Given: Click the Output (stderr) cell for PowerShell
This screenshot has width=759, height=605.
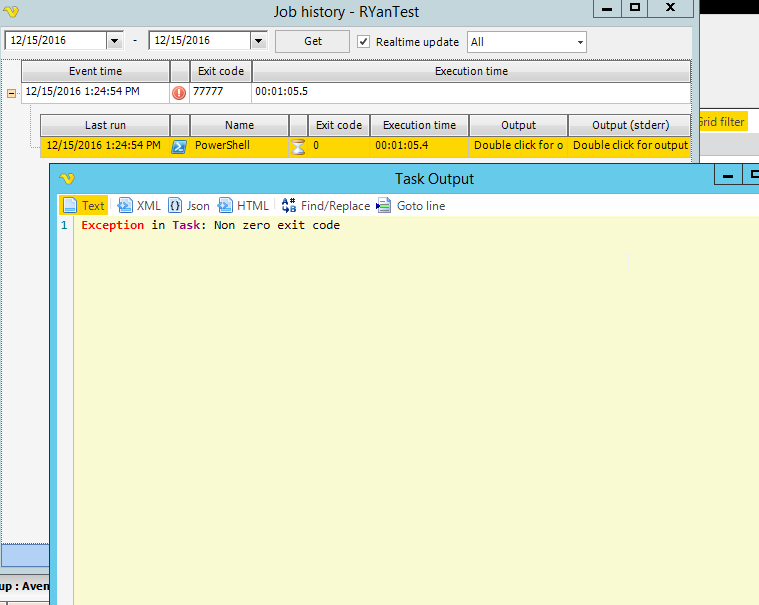Looking at the screenshot, I should click(x=629, y=146).
